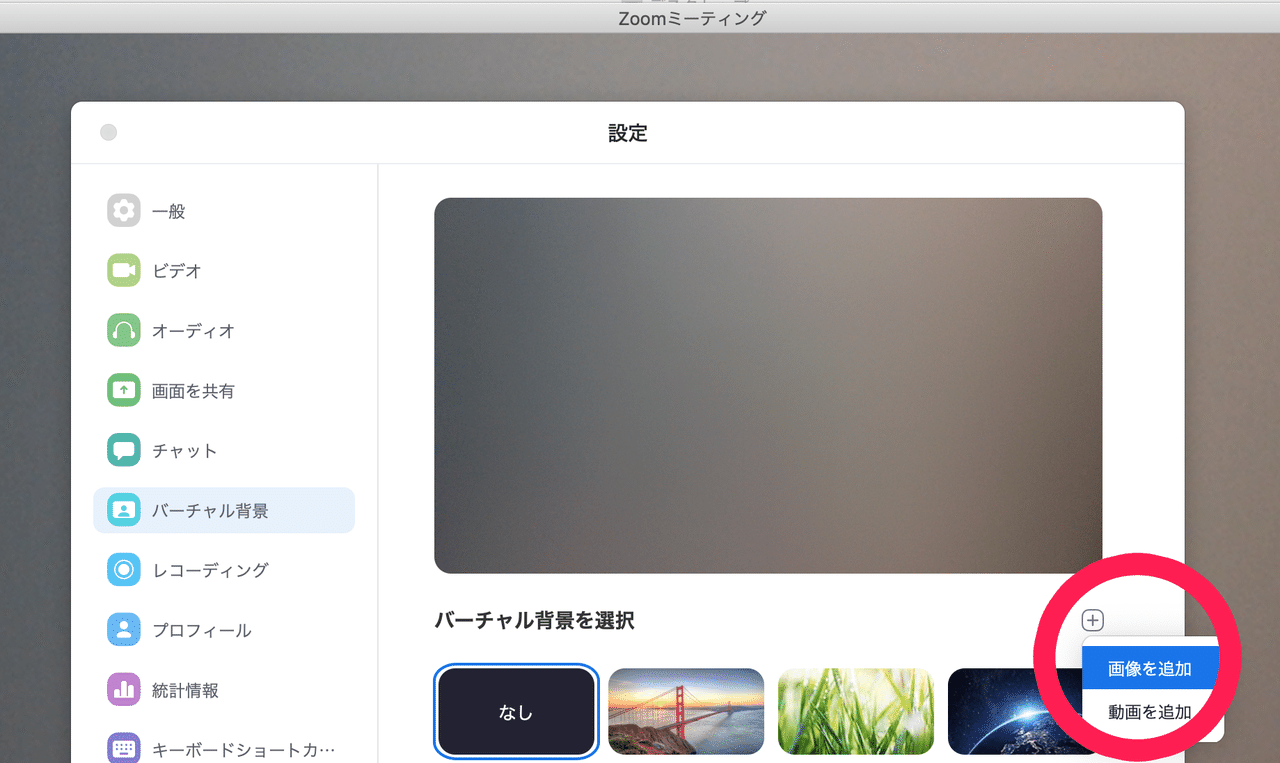Open the チャット speech bubble icon

[x=124, y=451]
